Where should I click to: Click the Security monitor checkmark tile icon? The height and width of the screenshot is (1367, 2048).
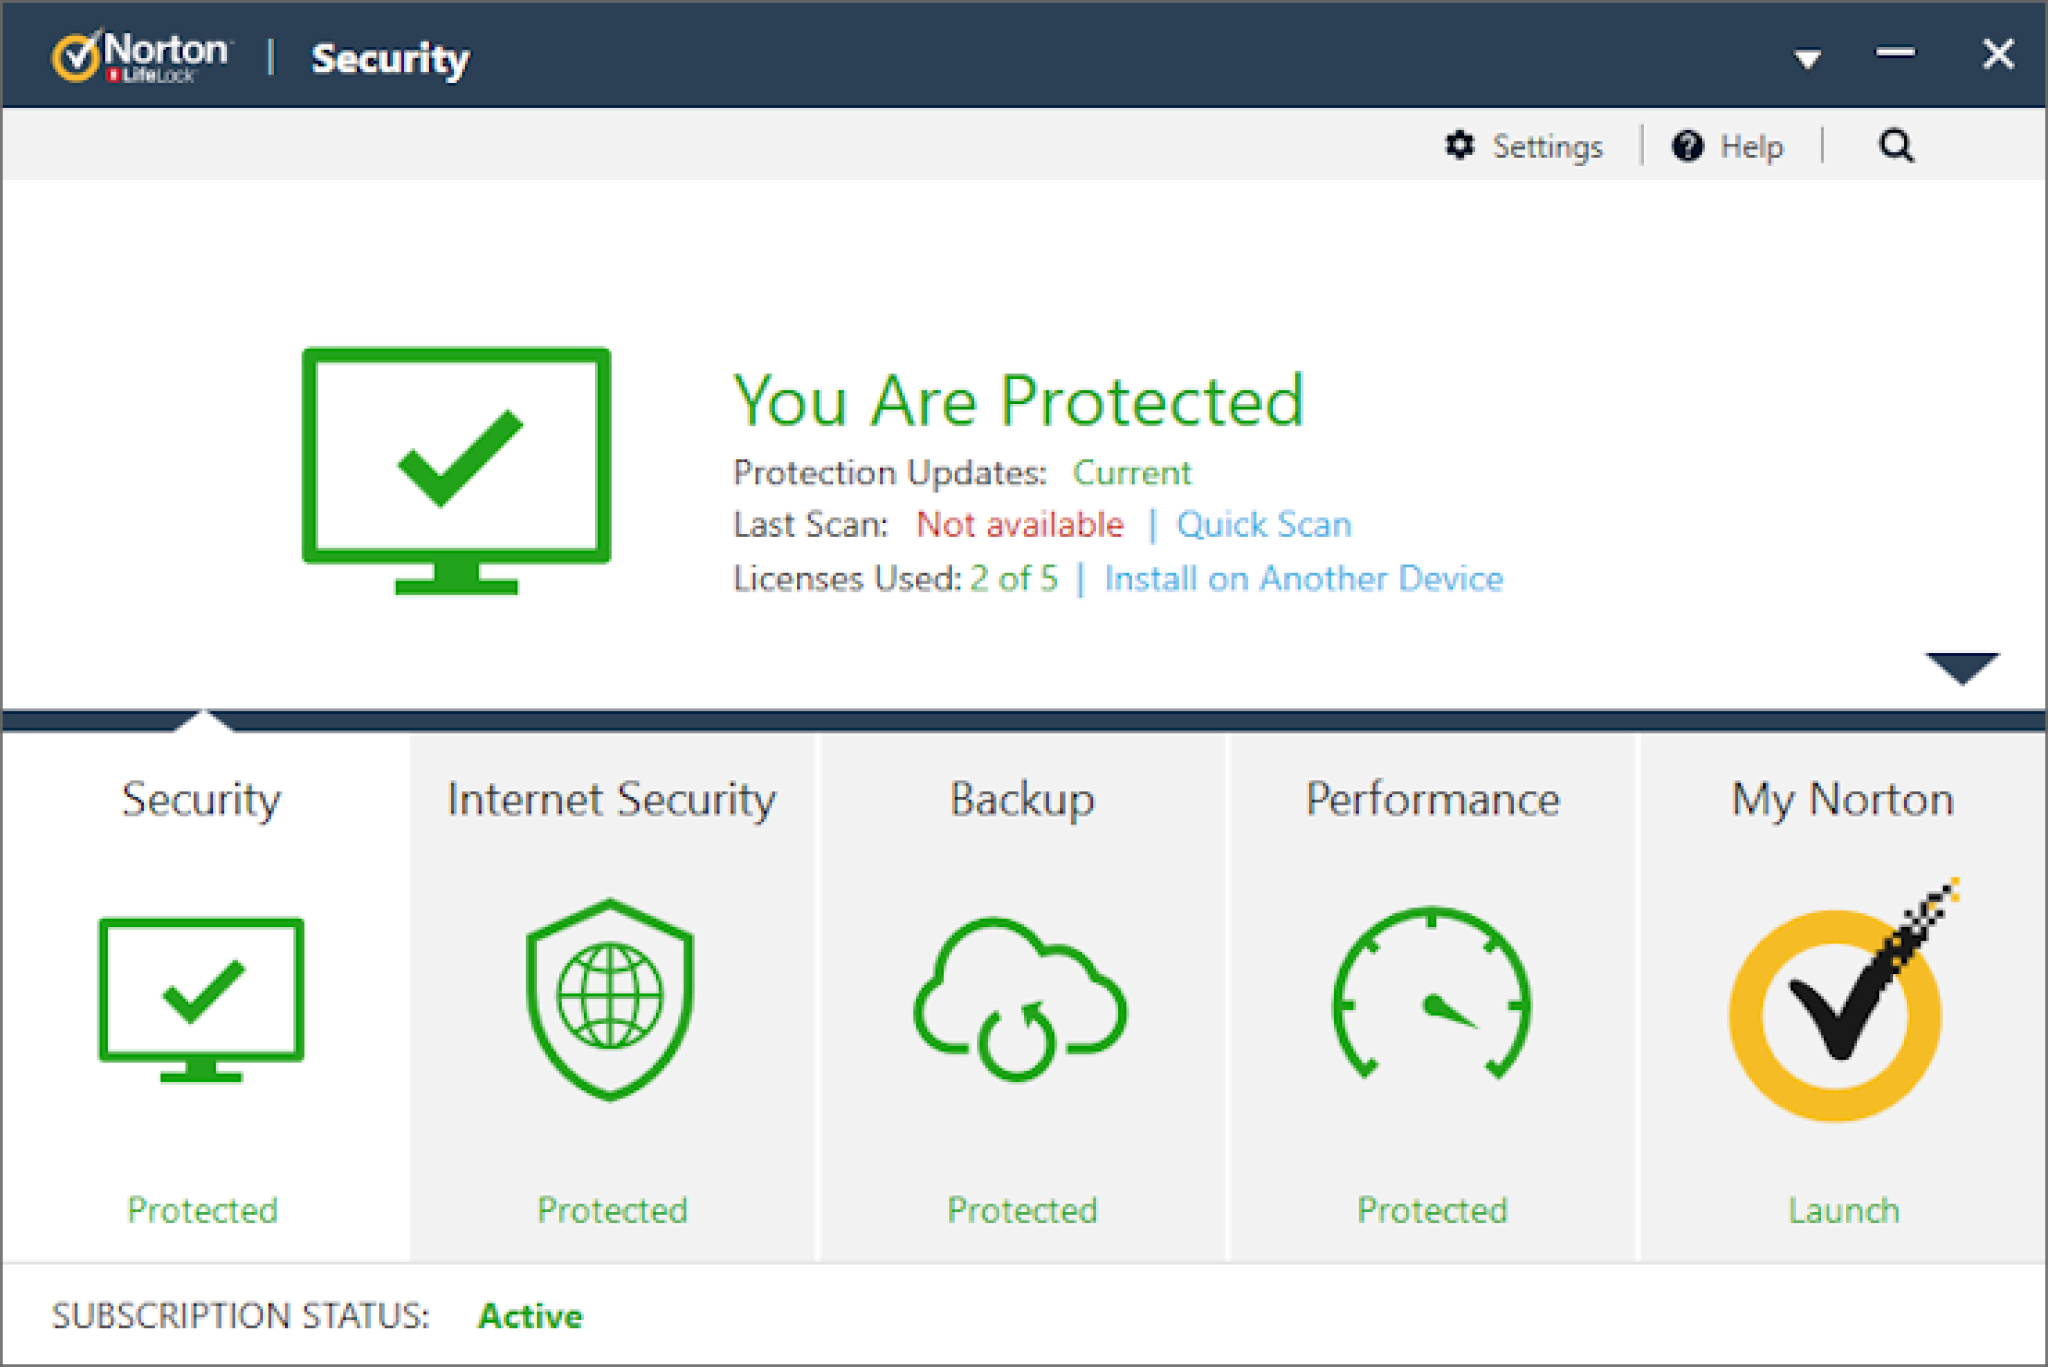[201, 998]
